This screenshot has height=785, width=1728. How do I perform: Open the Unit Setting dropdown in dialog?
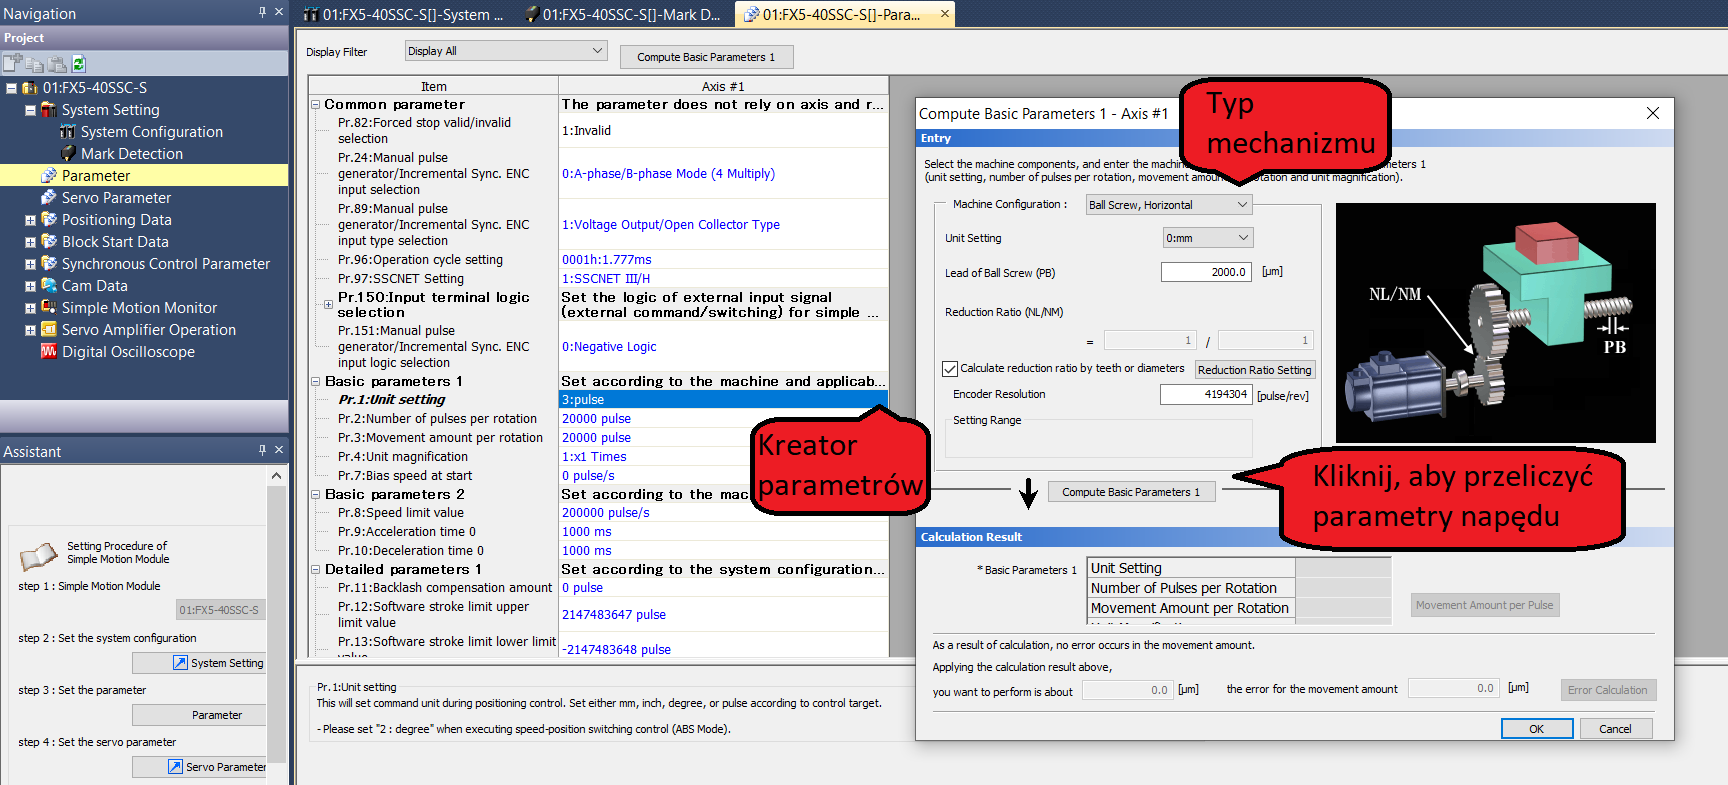point(1208,238)
